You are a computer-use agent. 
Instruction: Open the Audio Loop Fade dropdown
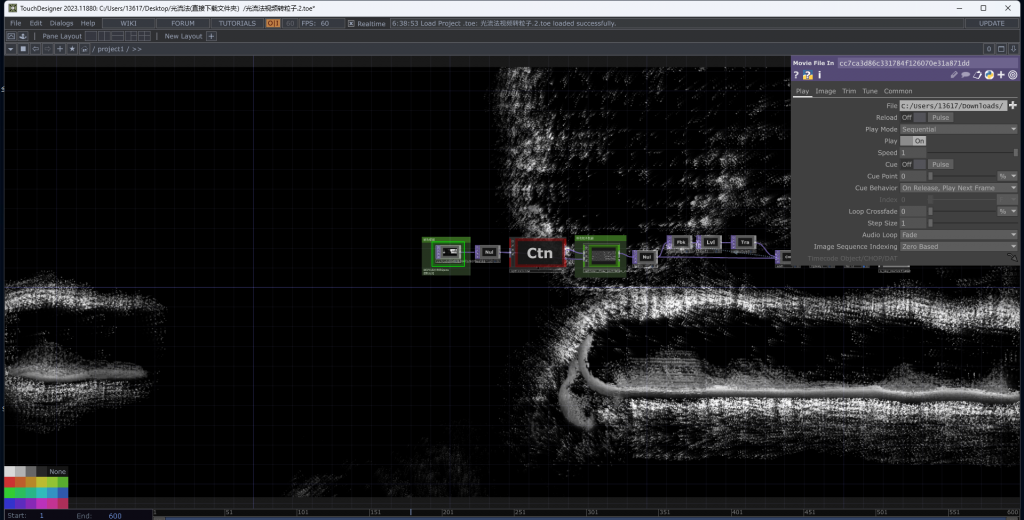coord(958,235)
